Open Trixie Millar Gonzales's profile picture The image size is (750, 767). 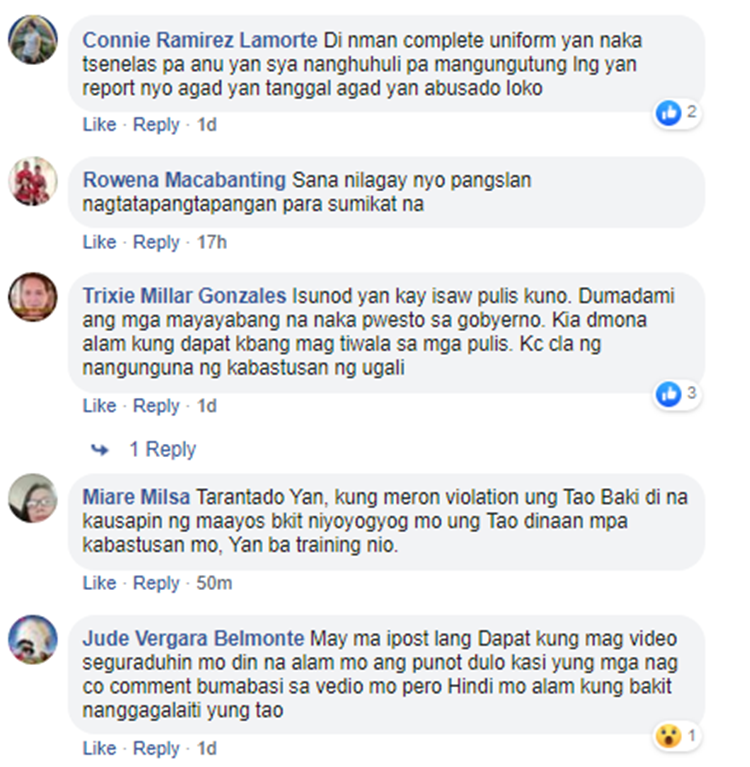[x=33, y=297]
